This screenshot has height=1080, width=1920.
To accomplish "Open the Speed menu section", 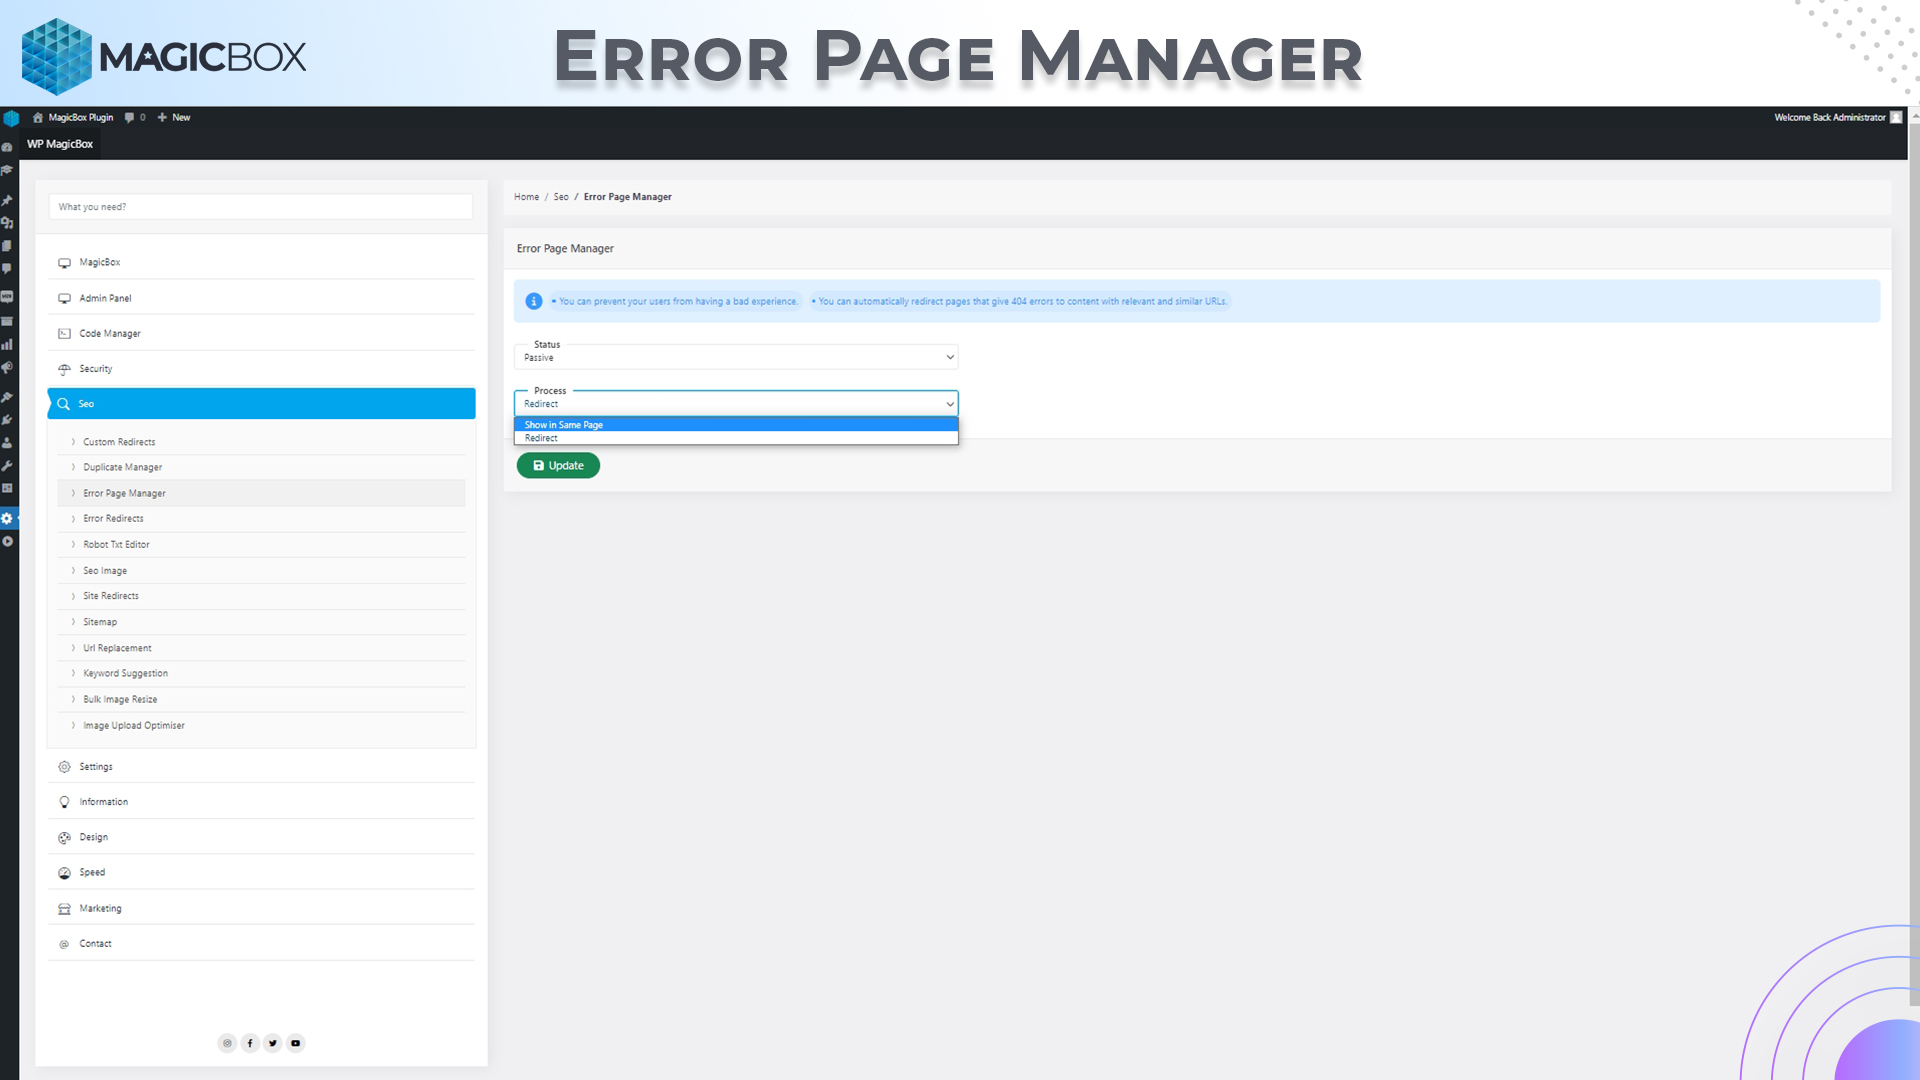I will pyautogui.click(x=261, y=873).
